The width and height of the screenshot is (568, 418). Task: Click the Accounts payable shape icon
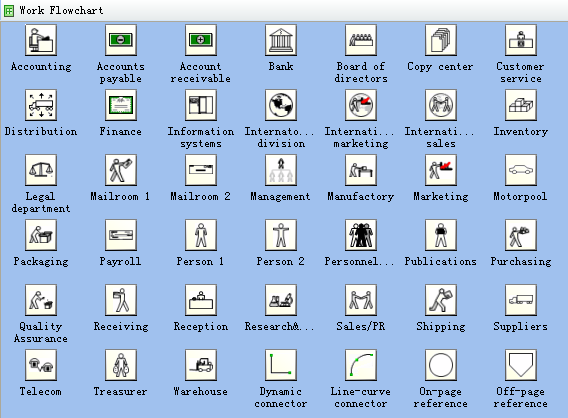tap(121, 40)
